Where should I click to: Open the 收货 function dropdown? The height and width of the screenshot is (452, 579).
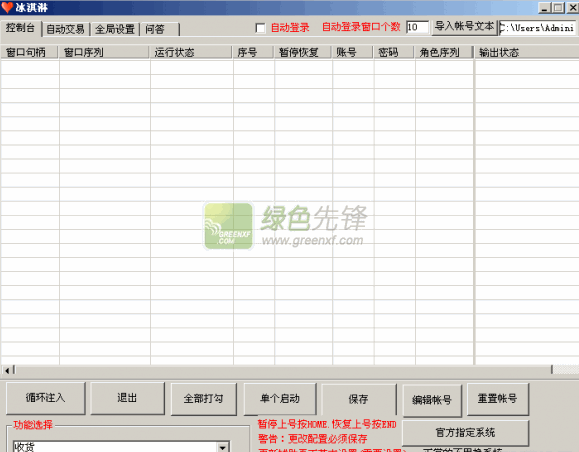(222, 447)
